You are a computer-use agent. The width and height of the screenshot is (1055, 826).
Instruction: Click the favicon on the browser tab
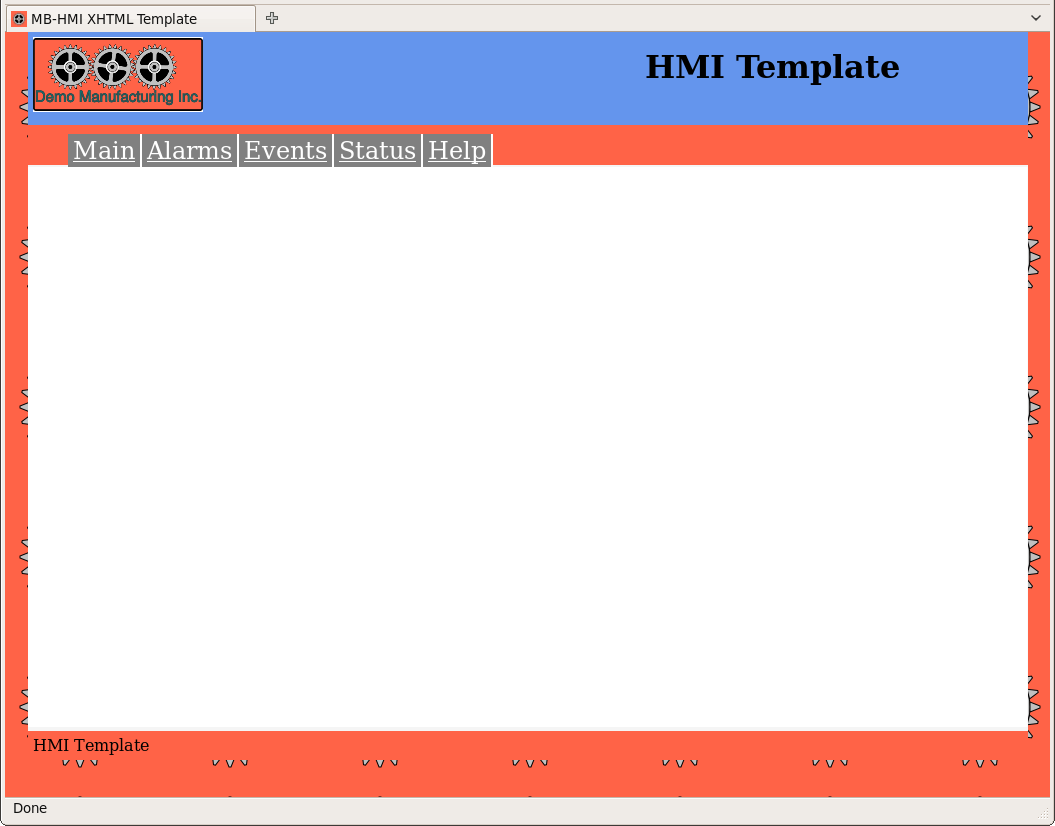tap(19, 19)
